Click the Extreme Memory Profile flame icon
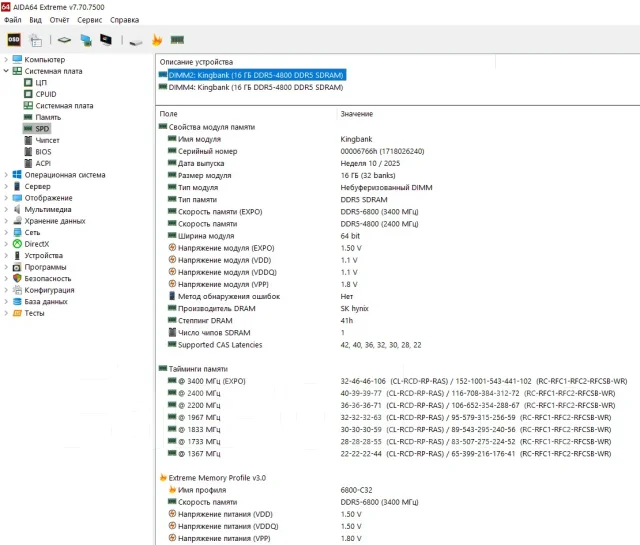Viewport: 640px width, 545px height. [x=163, y=477]
